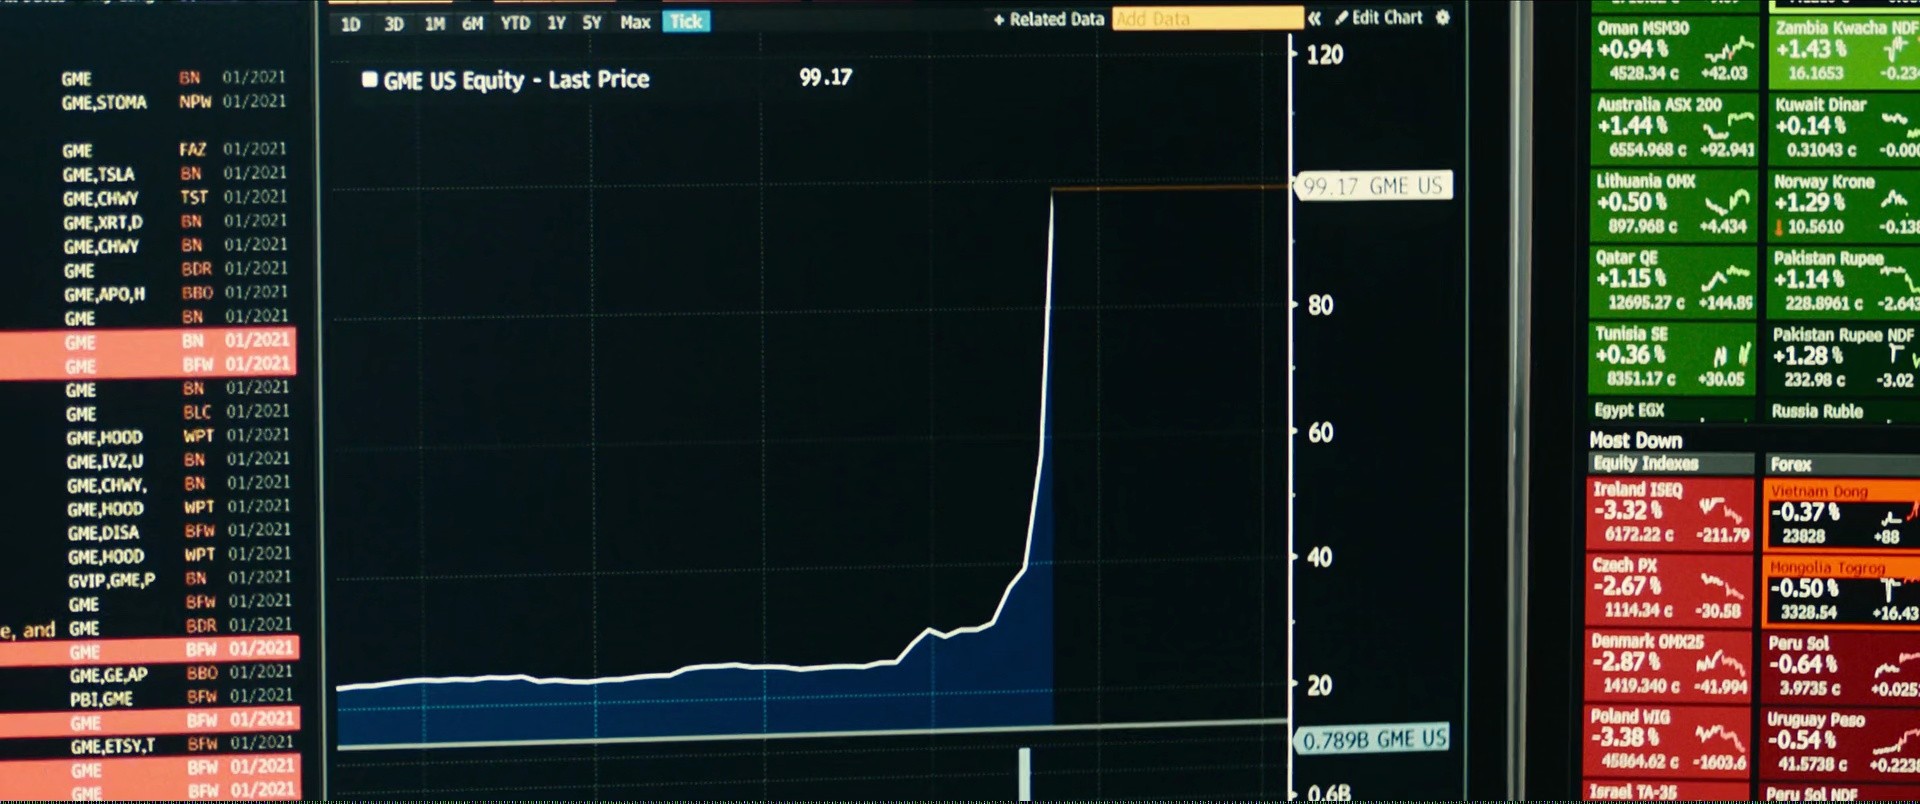Select the 5Y range tab
This screenshot has height=804, width=1920.
coord(592,23)
